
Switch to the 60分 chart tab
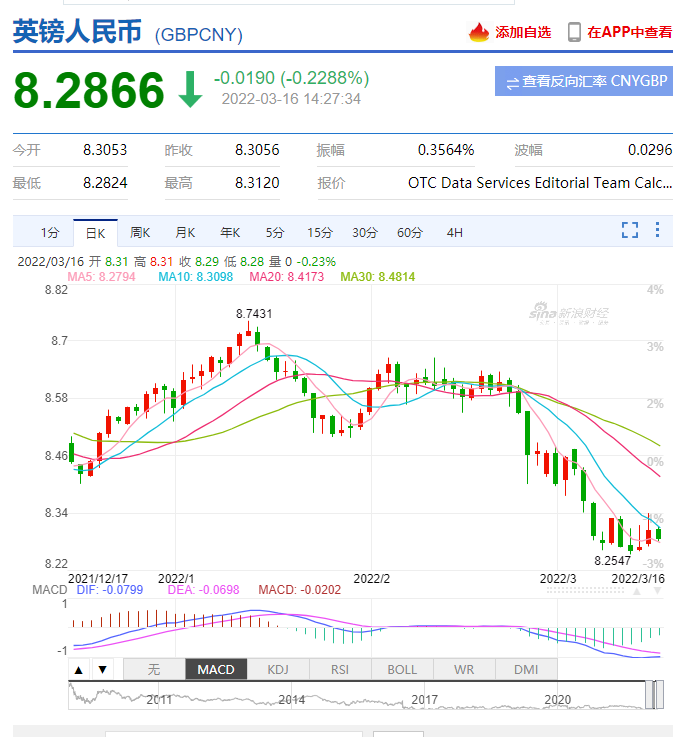410,233
